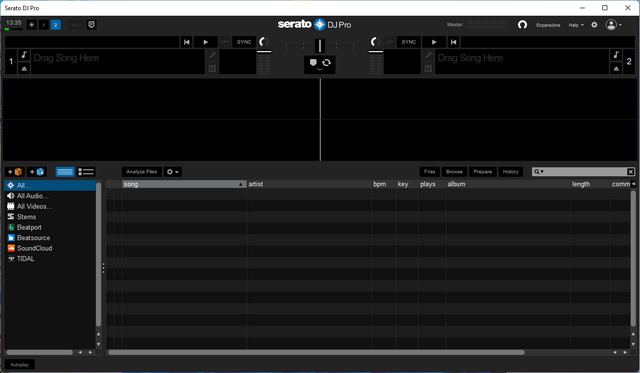Select TIDAL streaming source
This screenshot has height=373, width=640.
pyautogui.click(x=25, y=259)
